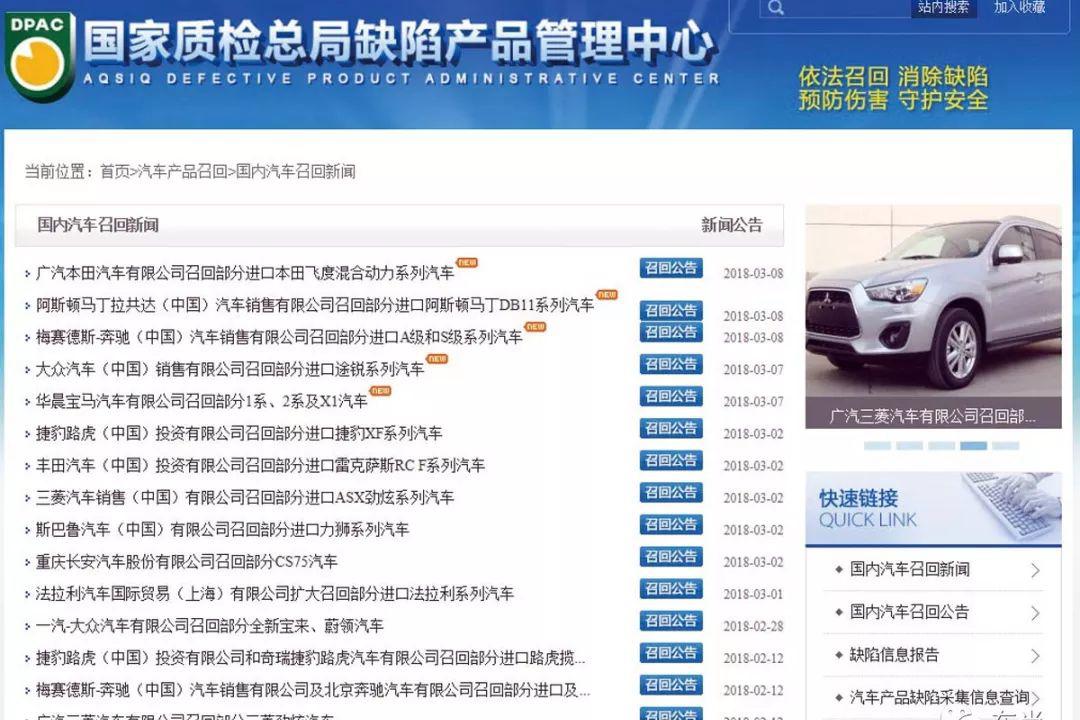This screenshot has width=1080, height=720.
Task: Click chevron arrow beside 缺陷信息报告 quick link
Action: (1035, 656)
